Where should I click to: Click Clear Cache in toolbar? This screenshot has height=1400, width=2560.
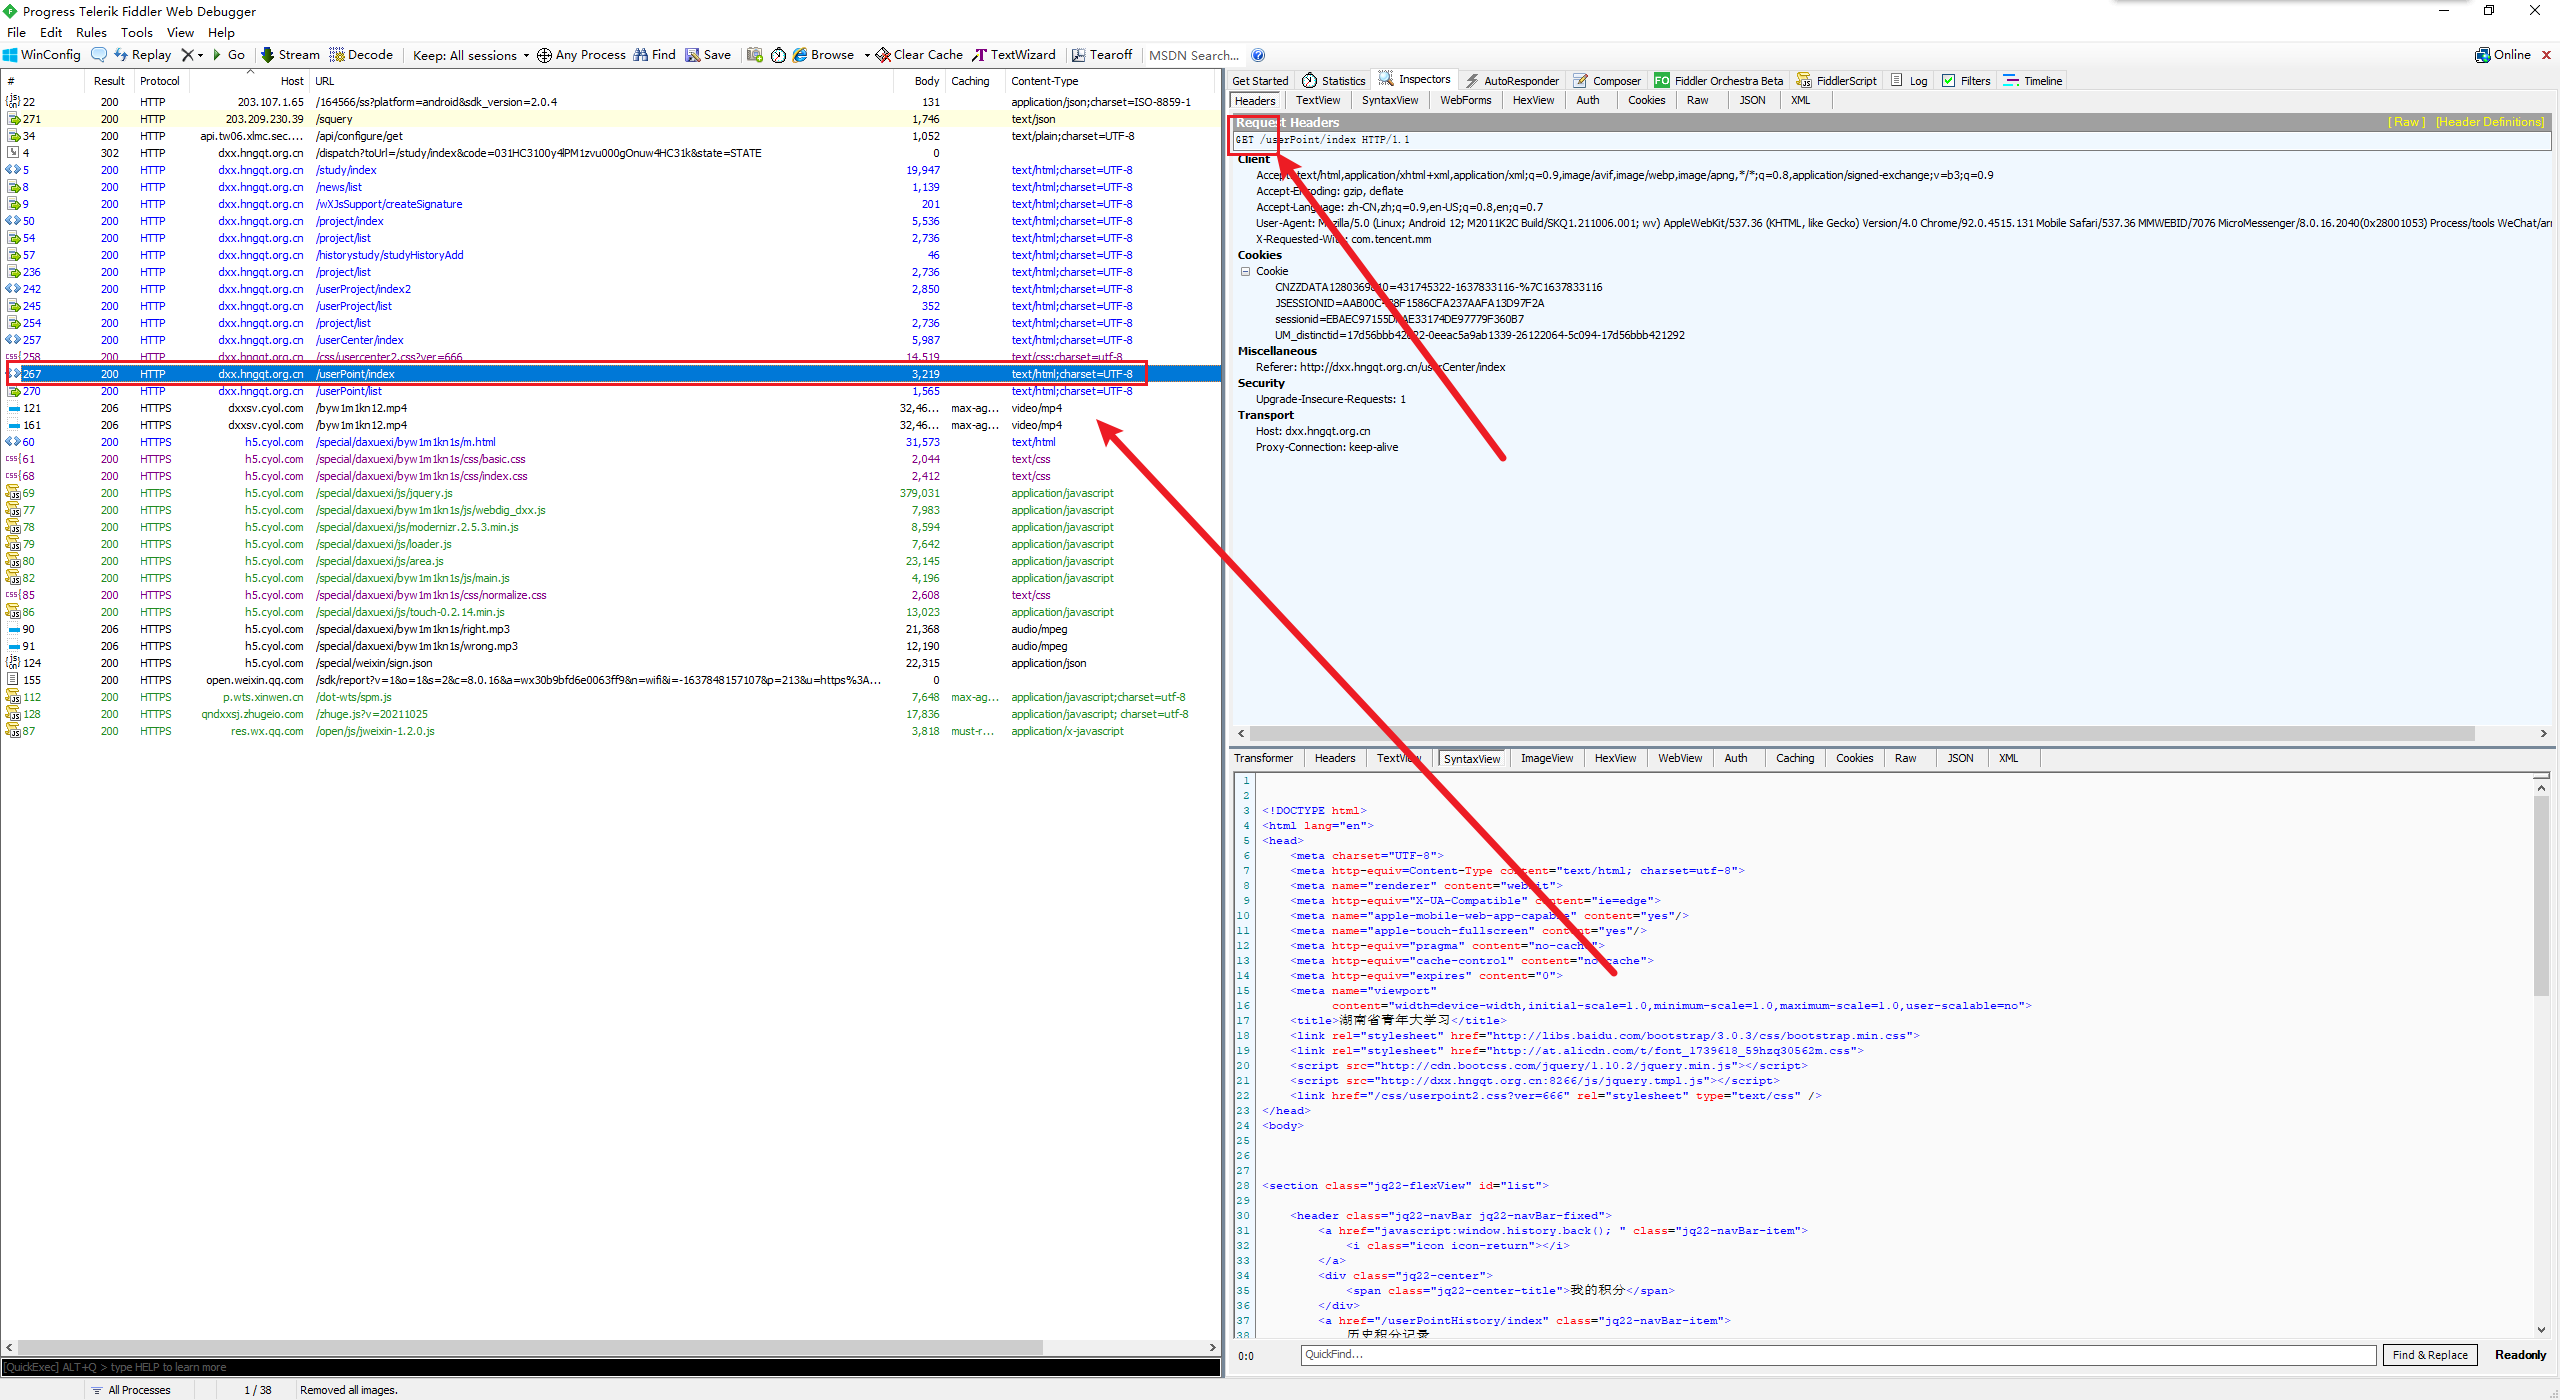tap(919, 55)
